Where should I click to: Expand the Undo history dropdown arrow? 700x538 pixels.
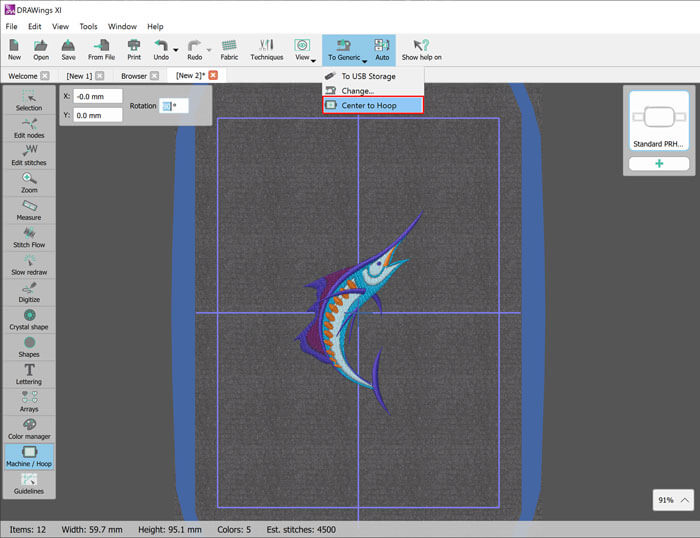176,49
